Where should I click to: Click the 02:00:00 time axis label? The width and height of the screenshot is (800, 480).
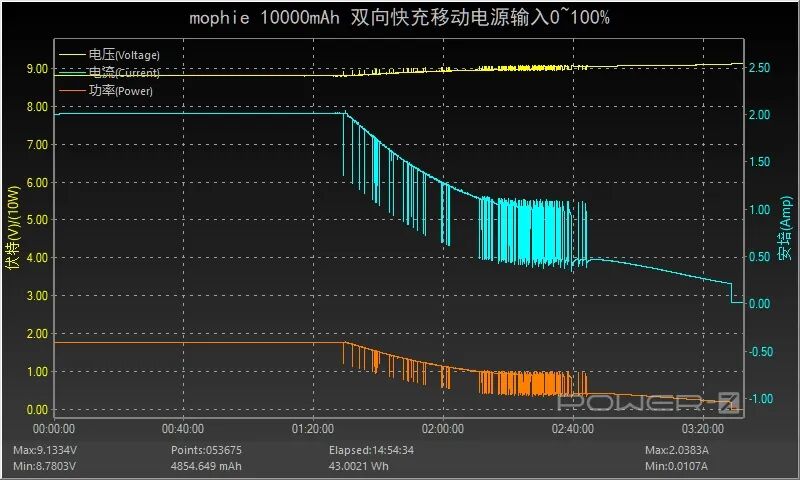pyautogui.click(x=443, y=429)
